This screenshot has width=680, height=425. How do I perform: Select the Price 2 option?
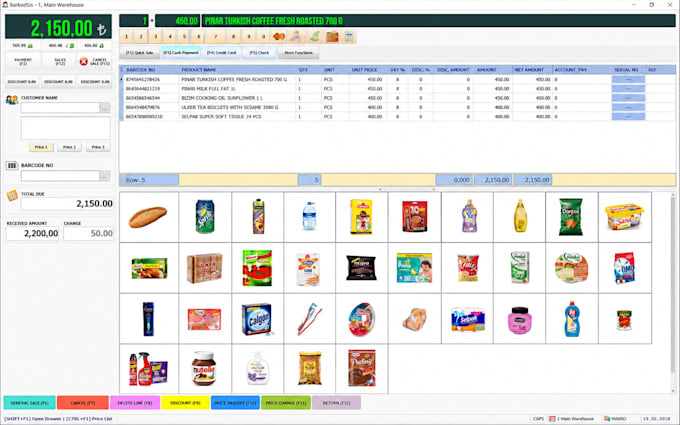pyautogui.click(x=69, y=147)
